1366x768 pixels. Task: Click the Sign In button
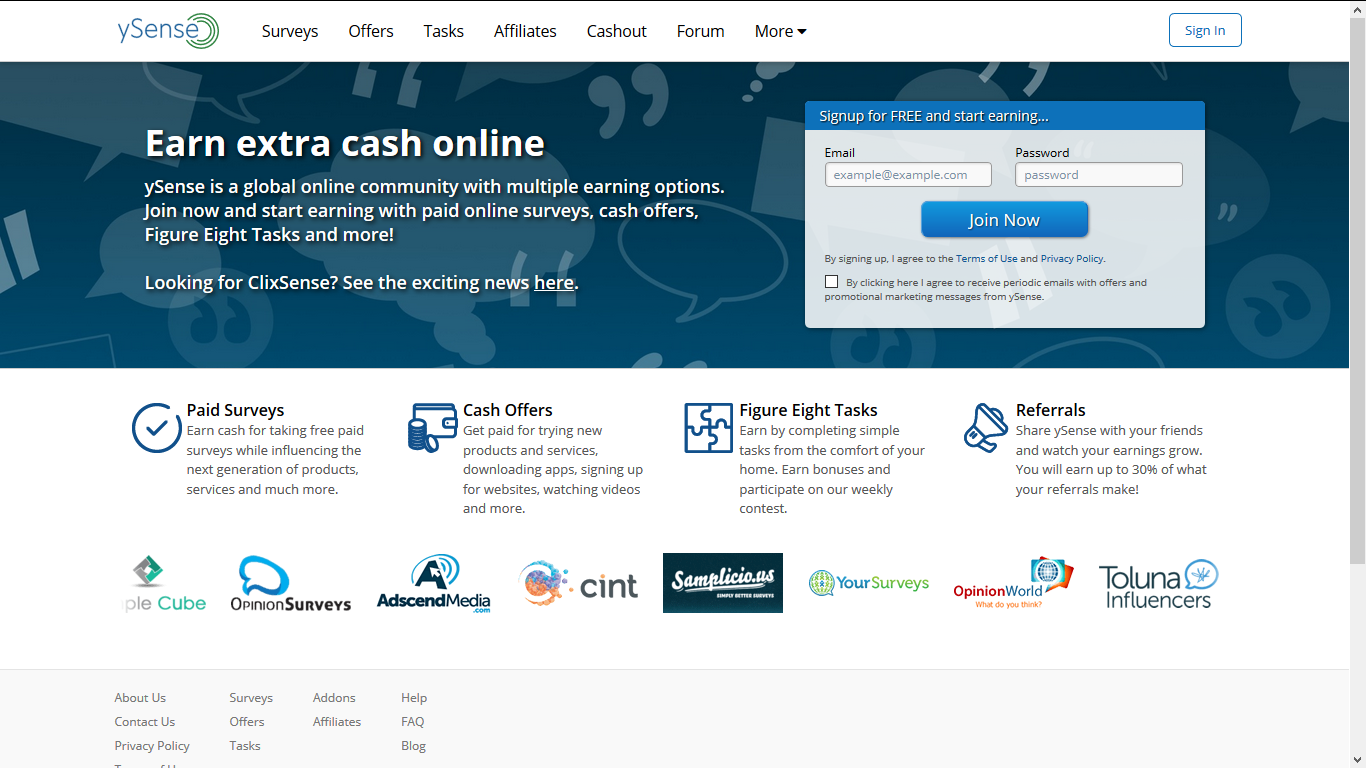point(1205,30)
